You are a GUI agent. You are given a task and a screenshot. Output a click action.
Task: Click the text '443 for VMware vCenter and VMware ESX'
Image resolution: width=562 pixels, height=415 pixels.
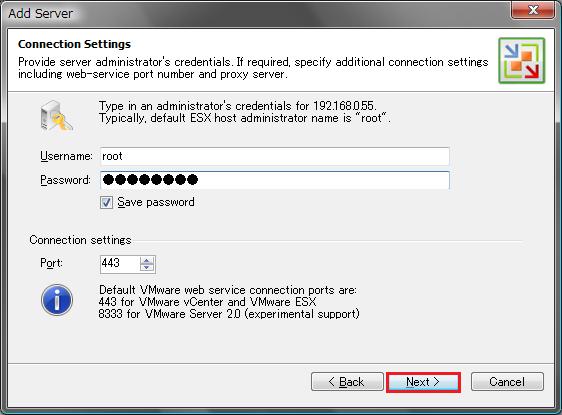click(x=208, y=302)
